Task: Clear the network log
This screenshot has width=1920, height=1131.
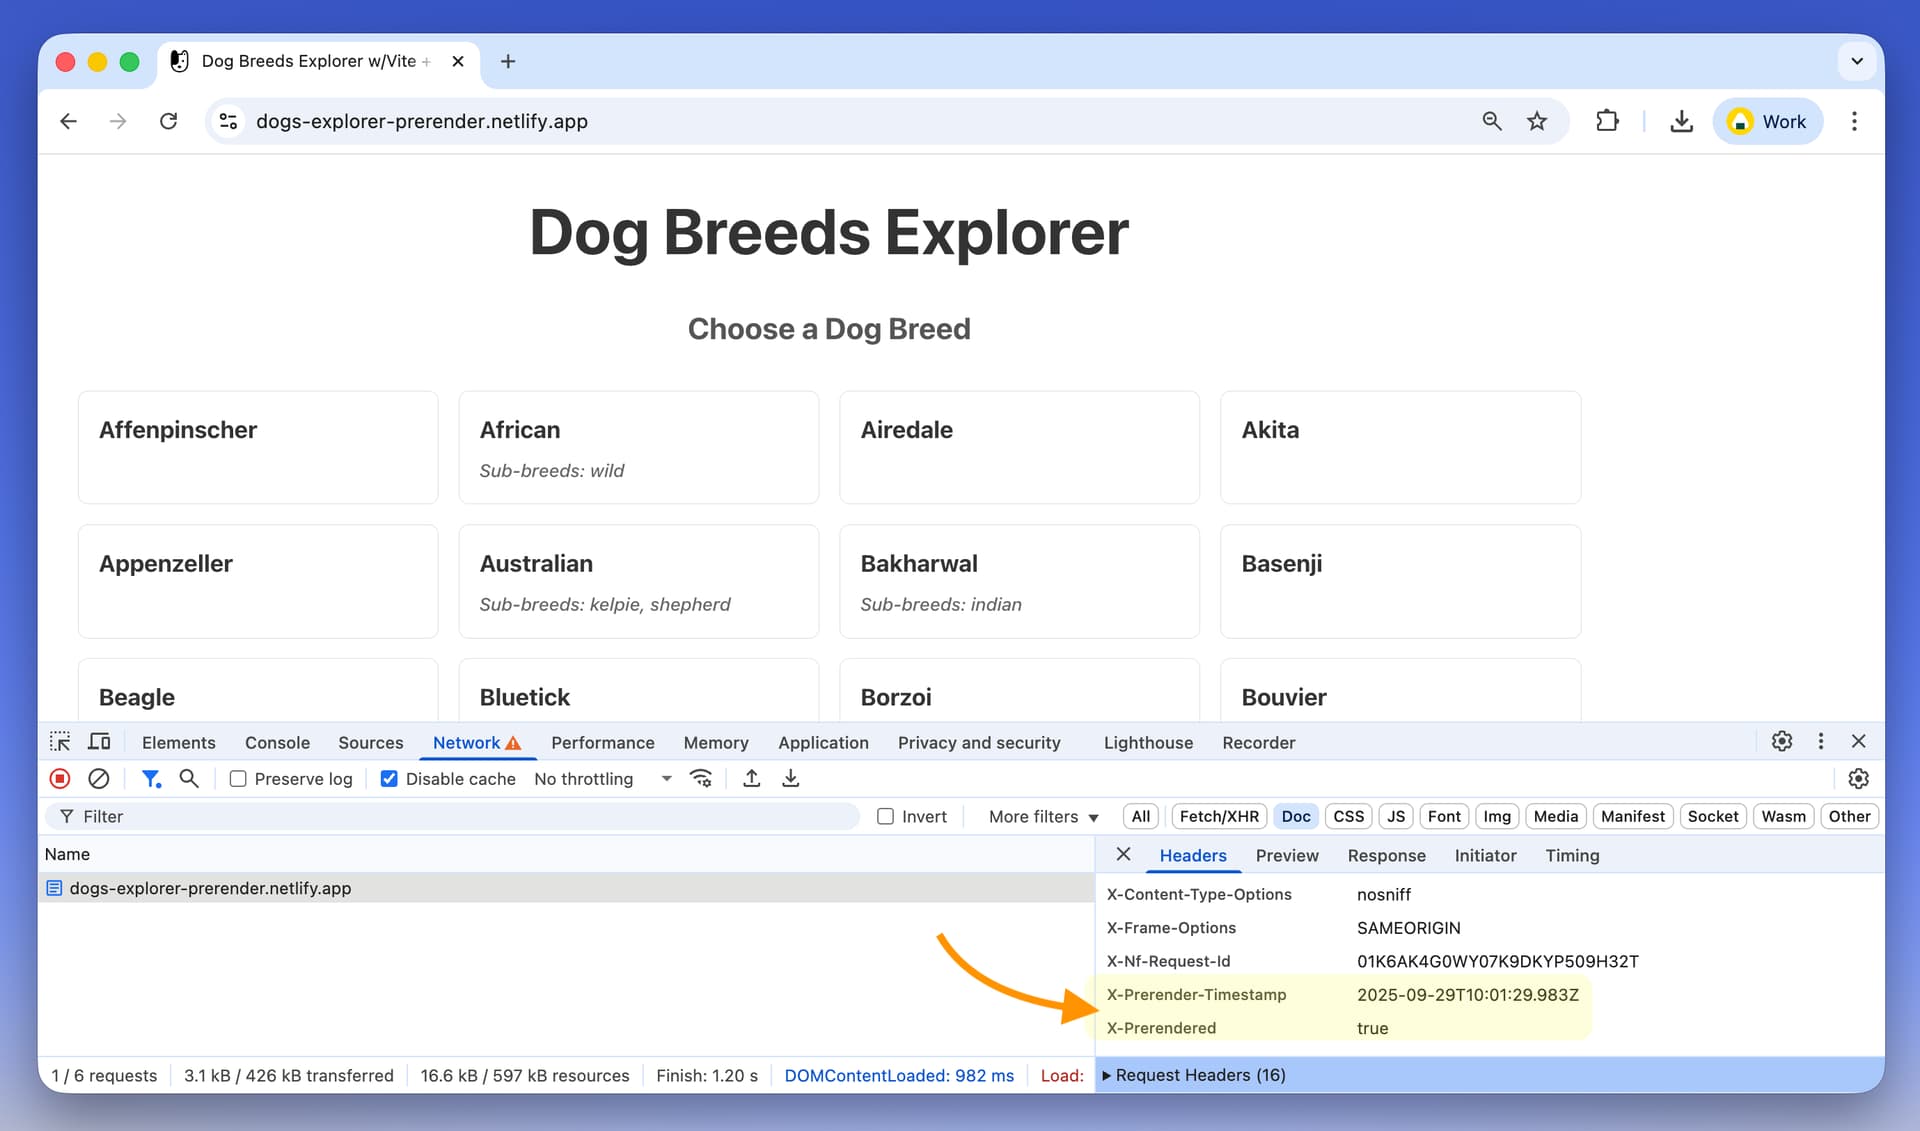Action: pyautogui.click(x=98, y=779)
